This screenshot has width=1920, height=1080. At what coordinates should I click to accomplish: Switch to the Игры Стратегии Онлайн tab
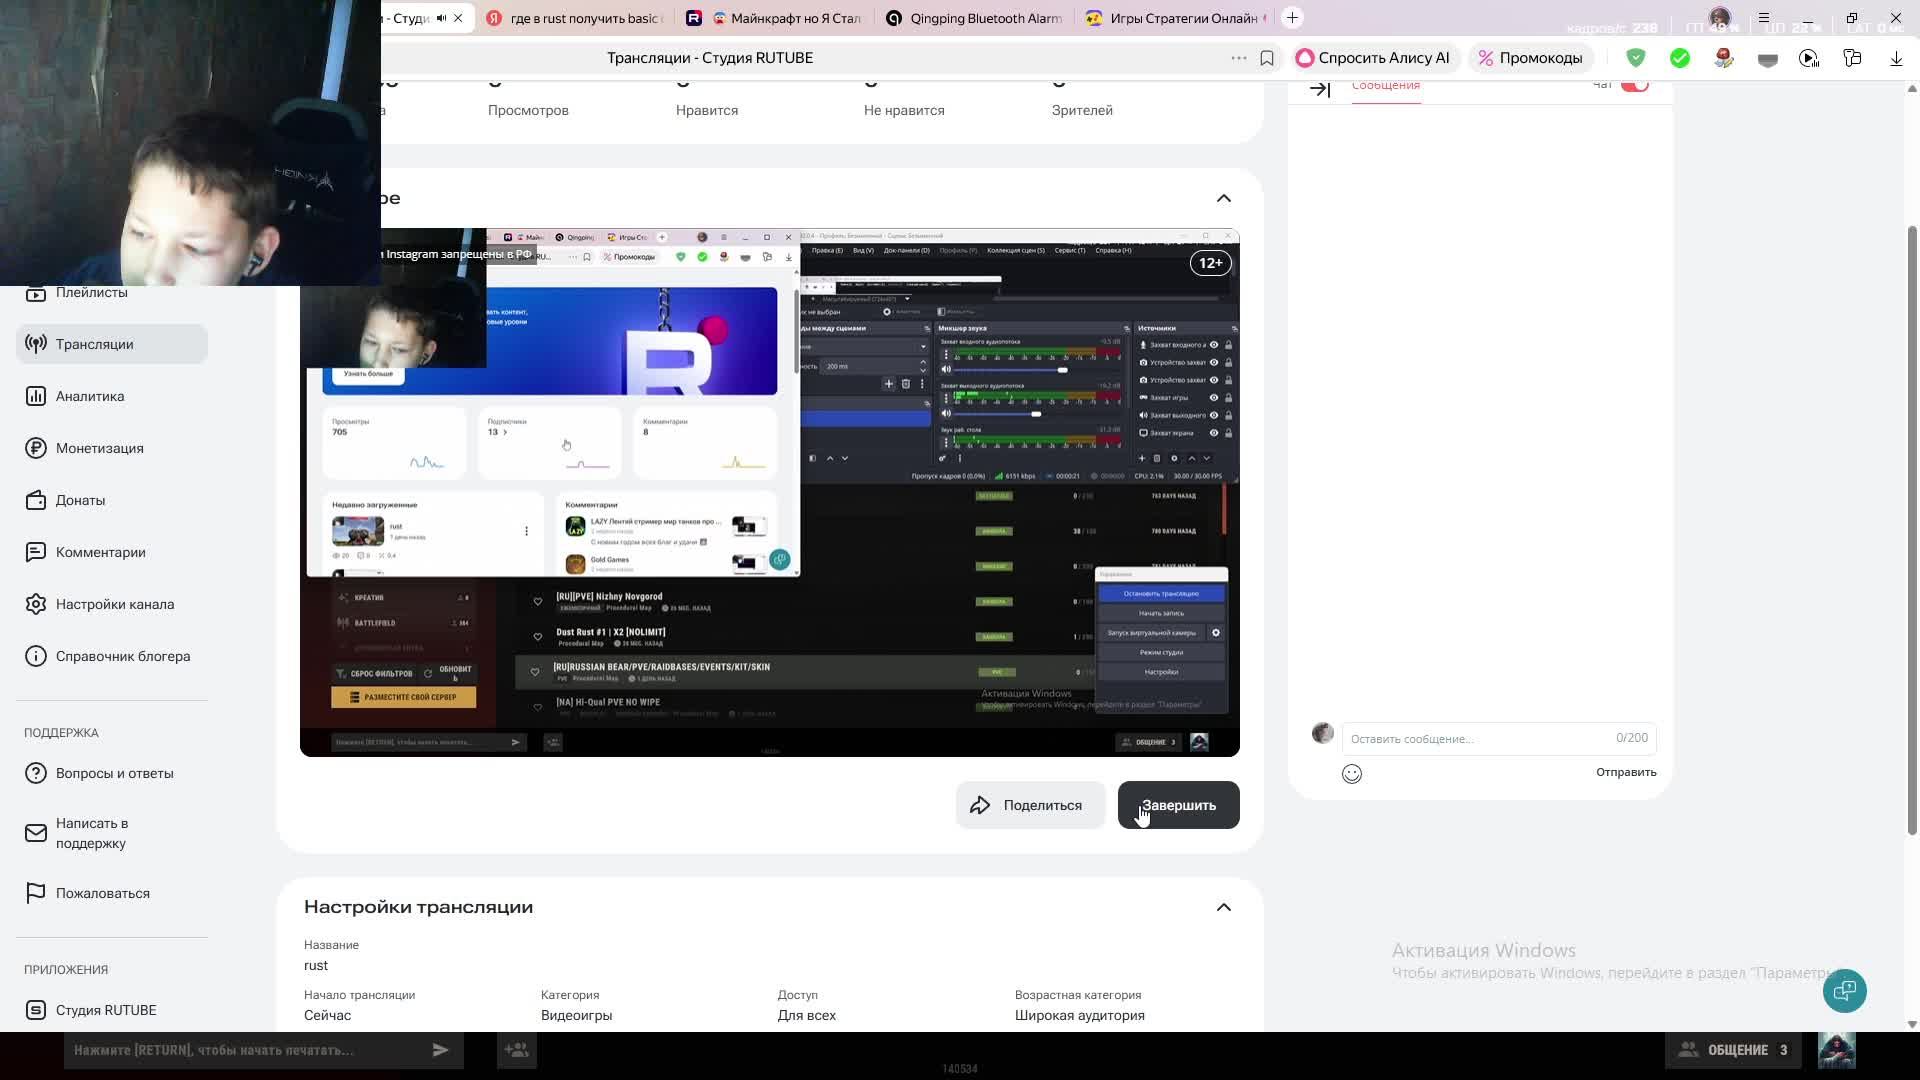[x=1175, y=18]
